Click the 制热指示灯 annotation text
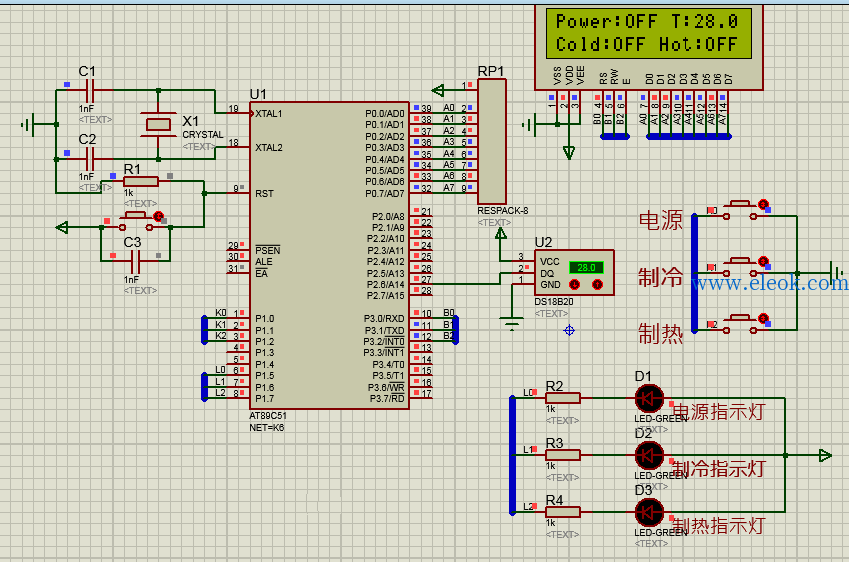849x562 pixels. [x=719, y=525]
